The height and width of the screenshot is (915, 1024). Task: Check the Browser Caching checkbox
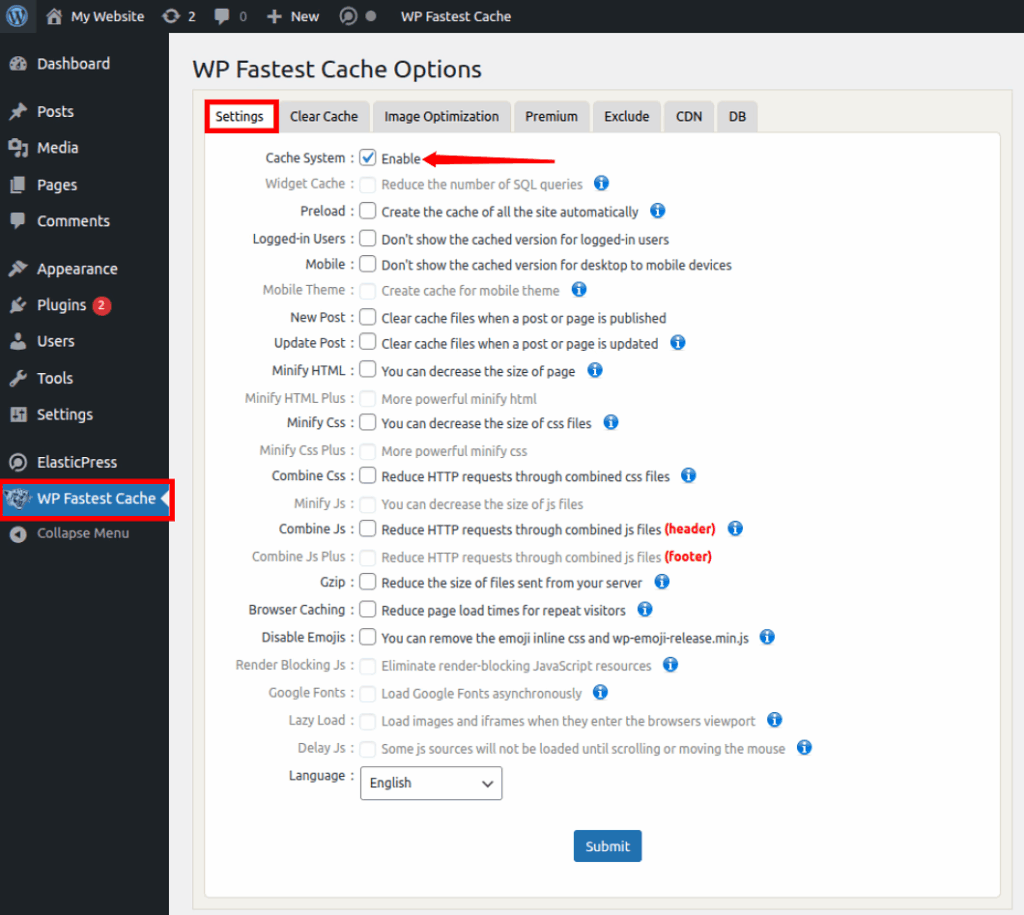point(367,610)
